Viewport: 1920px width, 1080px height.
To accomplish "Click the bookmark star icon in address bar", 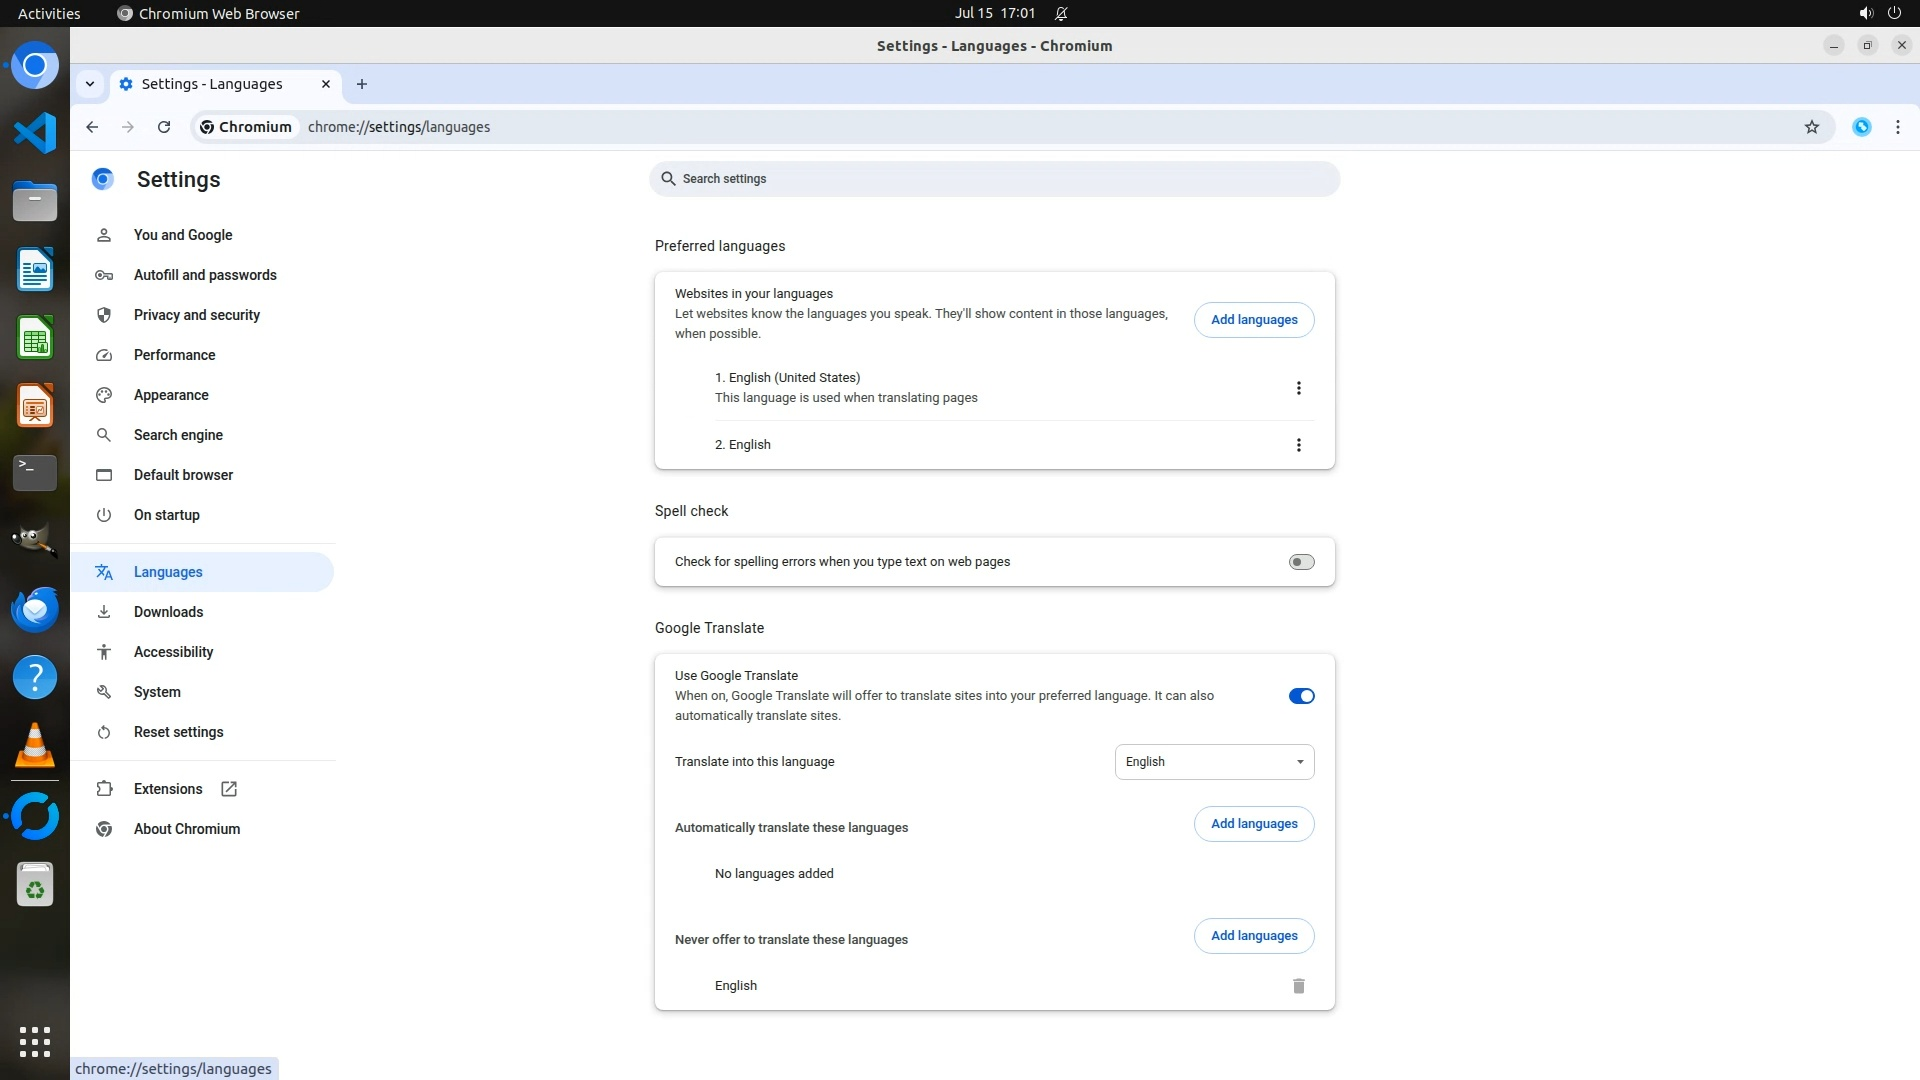I will click(x=1811, y=127).
